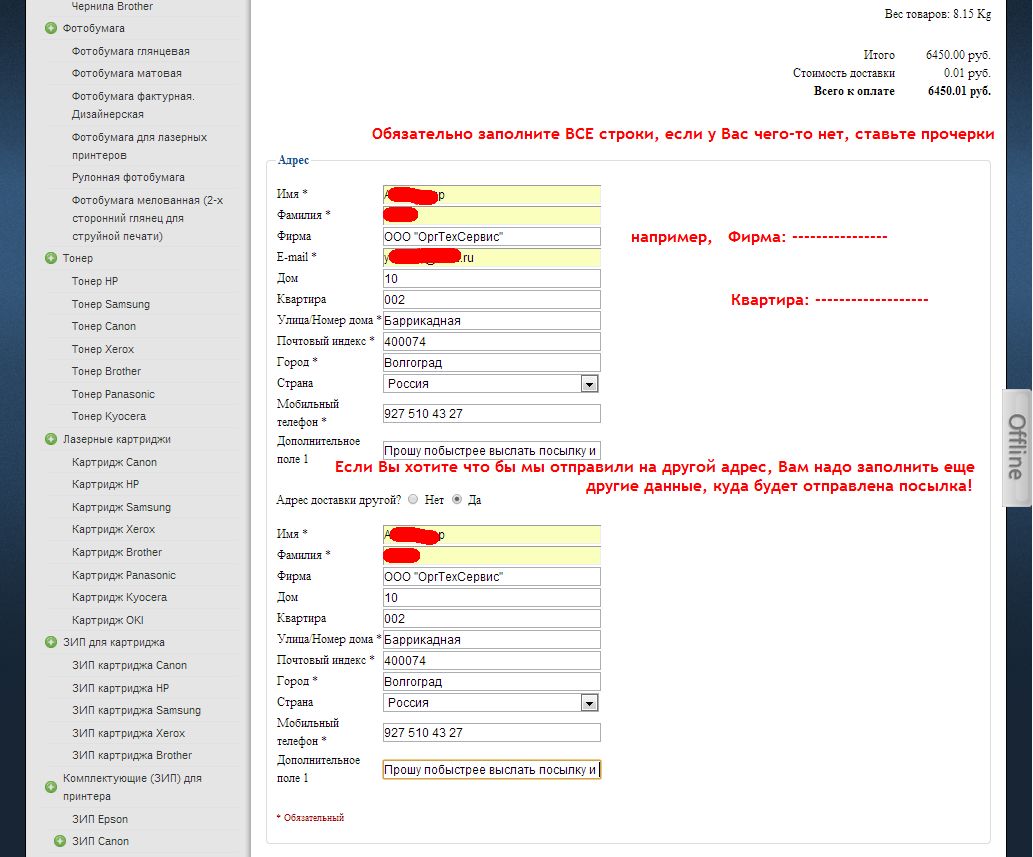Image resolution: width=1033 pixels, height=857 pixels.
Task: Open the shipping Страна dropdown
Action: click(x=589, y=703)
